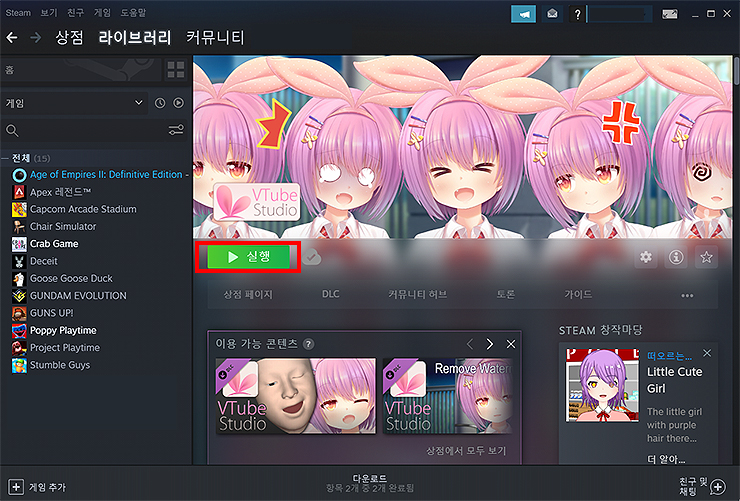Switch library to grid collections view
The height and width of the screenshot is (501, 740).
tap(176, 70)
